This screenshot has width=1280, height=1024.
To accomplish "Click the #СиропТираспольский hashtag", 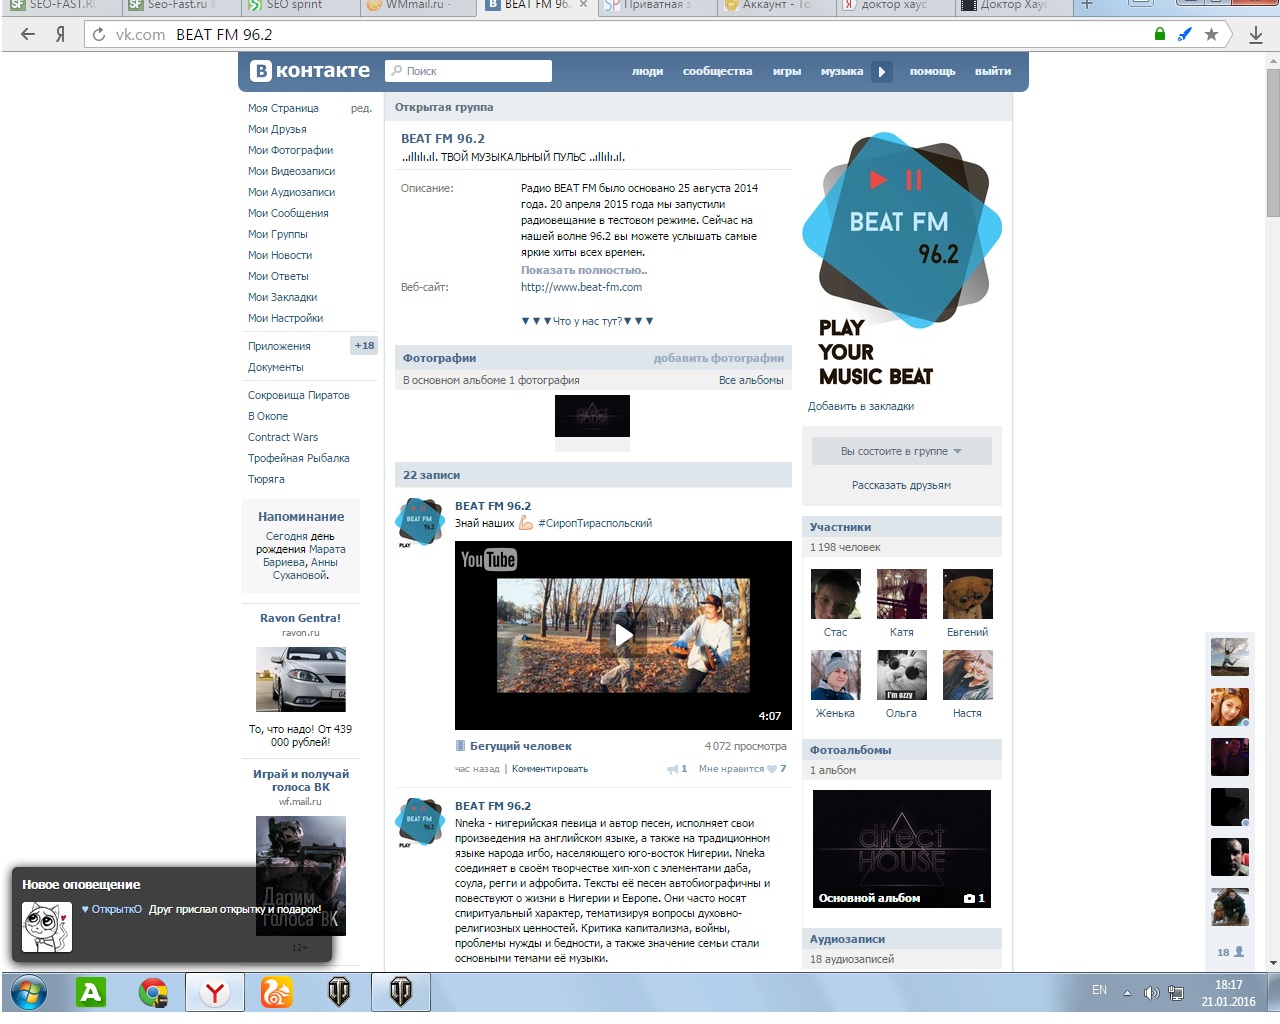I will pos(595,523).
